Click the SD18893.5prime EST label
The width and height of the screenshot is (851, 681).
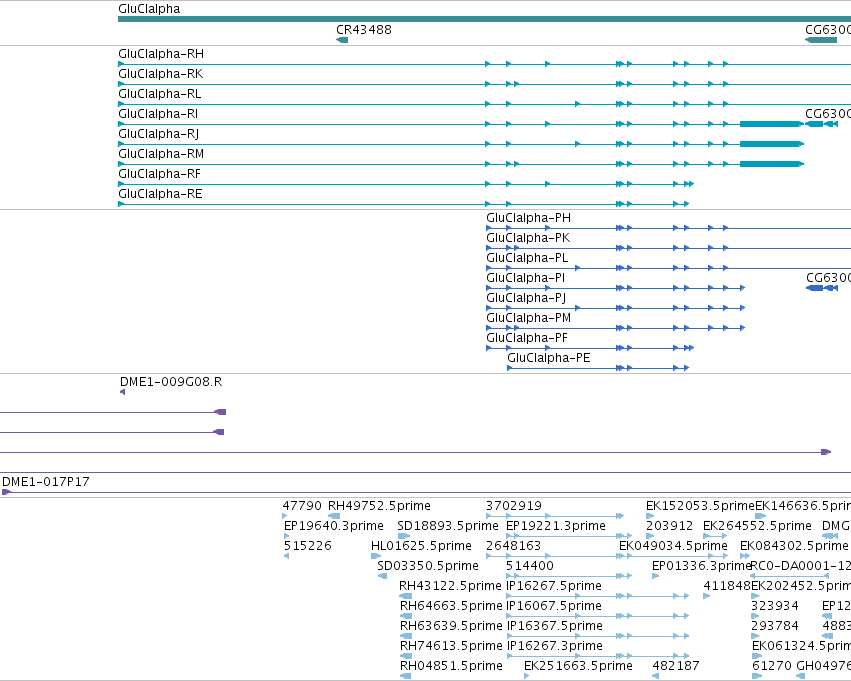(448, 526)
